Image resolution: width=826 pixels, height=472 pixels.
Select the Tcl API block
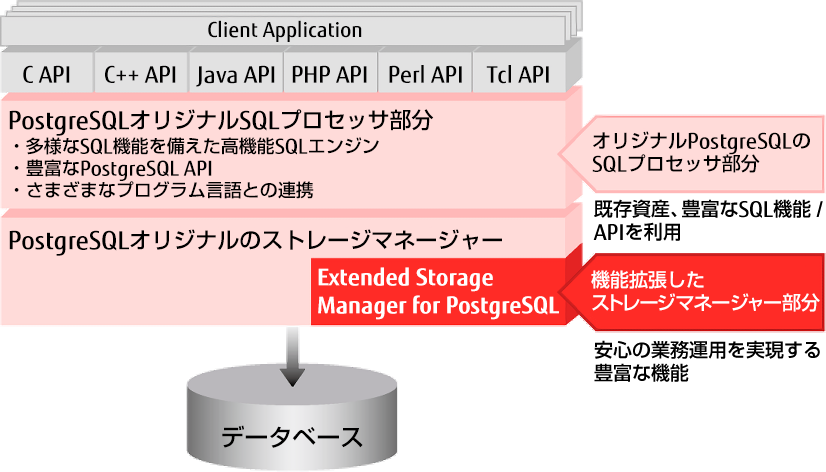tap(519, 73)
